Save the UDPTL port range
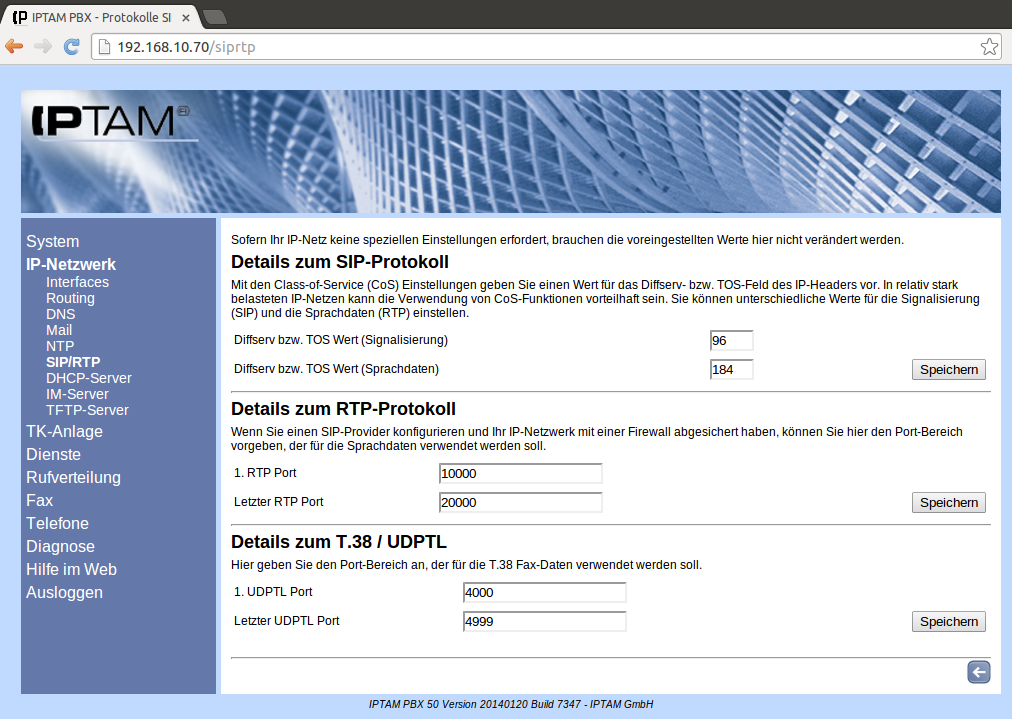This screenshot has height=719, width=1012. pyautogui.click(x=948, y=622)
